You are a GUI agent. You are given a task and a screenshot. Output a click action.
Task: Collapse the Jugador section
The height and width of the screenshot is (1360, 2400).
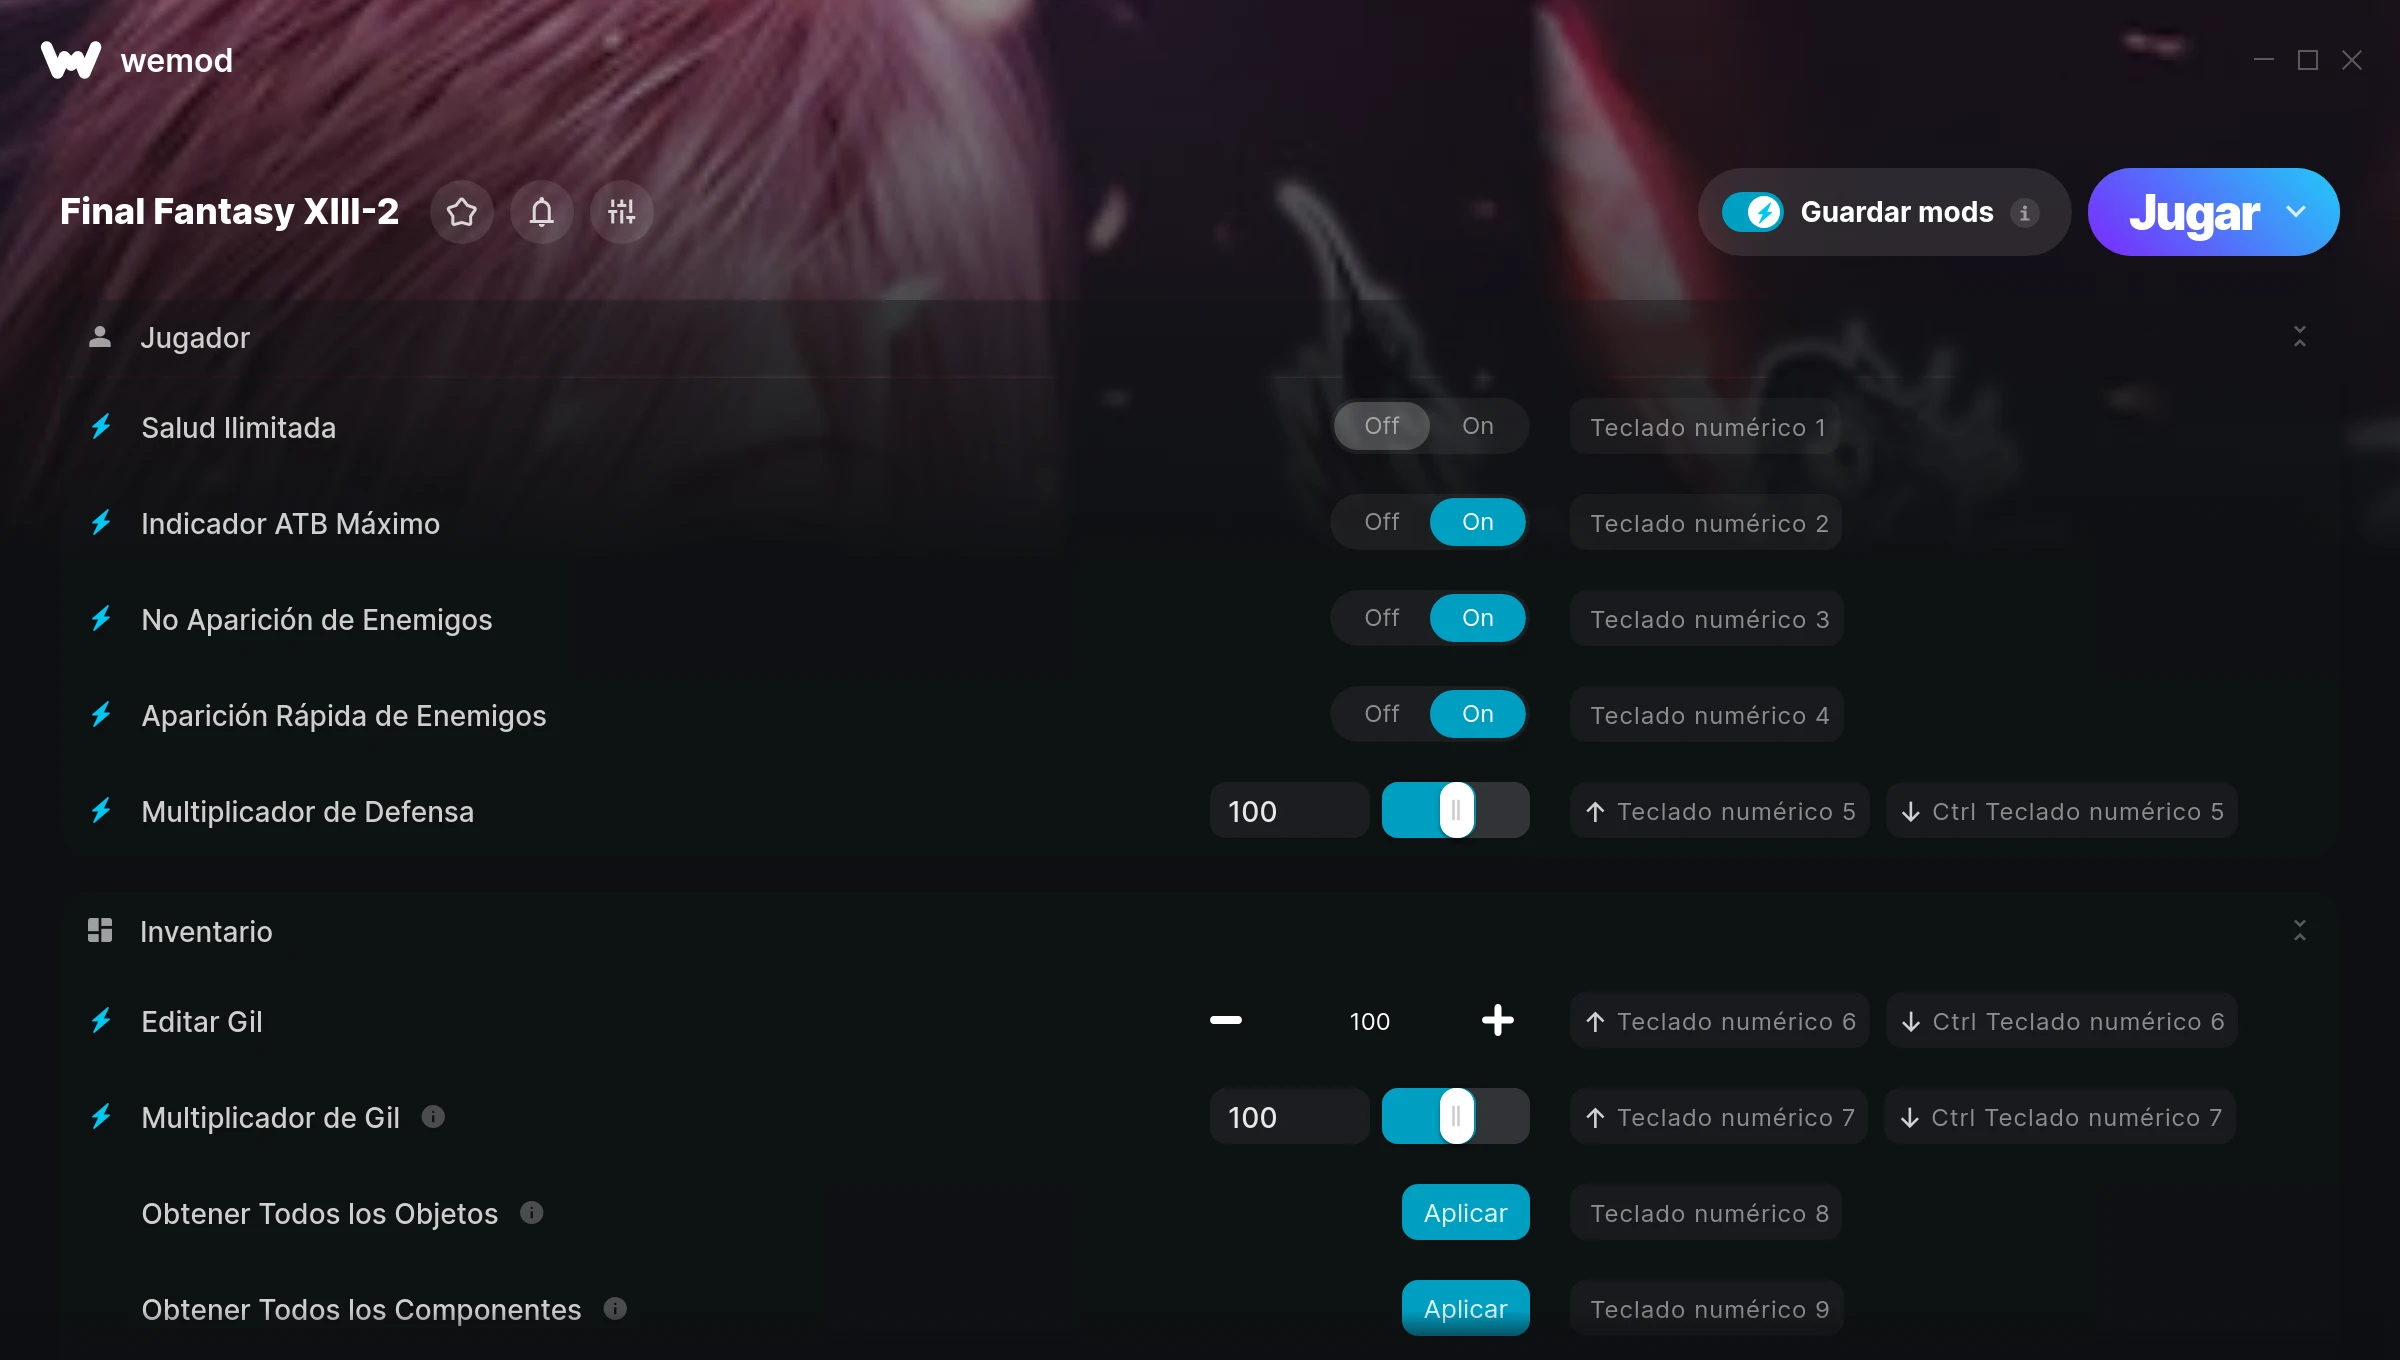[x=2300, y=337]
